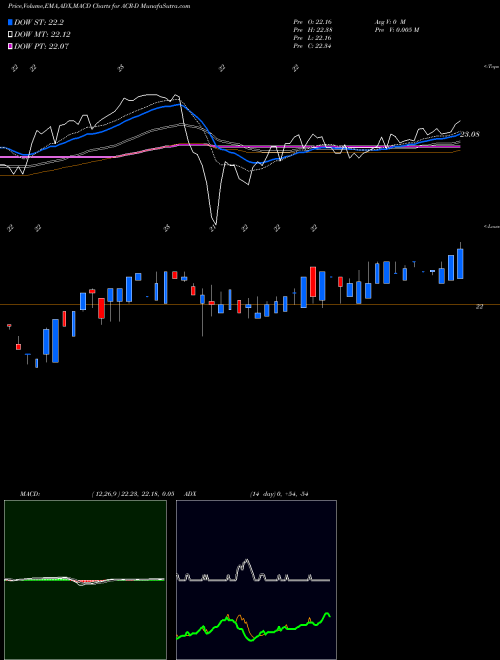Click the EMA price label near 23.08
Image resolution: width=500 pixels, height=660 pixels.
tap(470, 134)
